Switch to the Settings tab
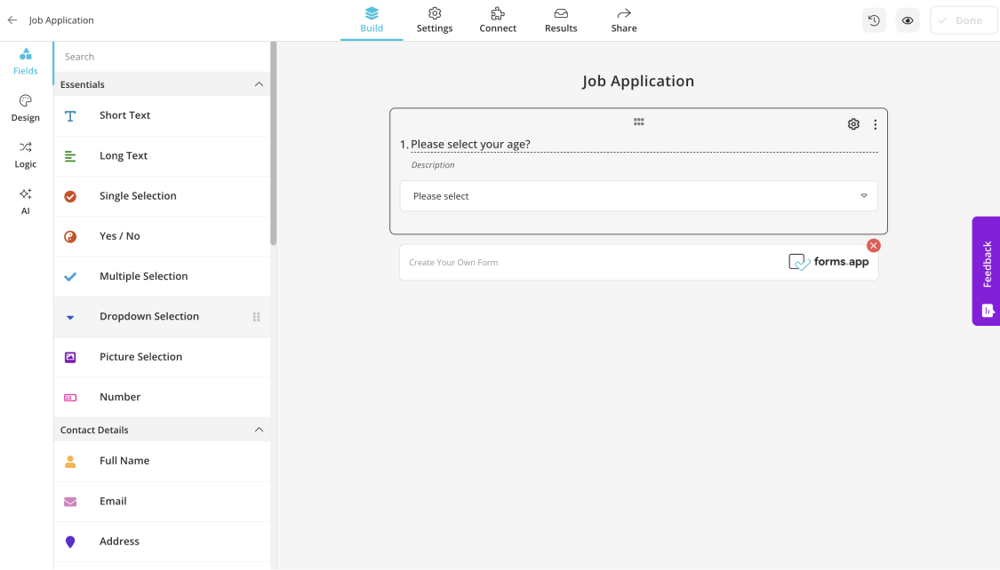 point(434,20)
